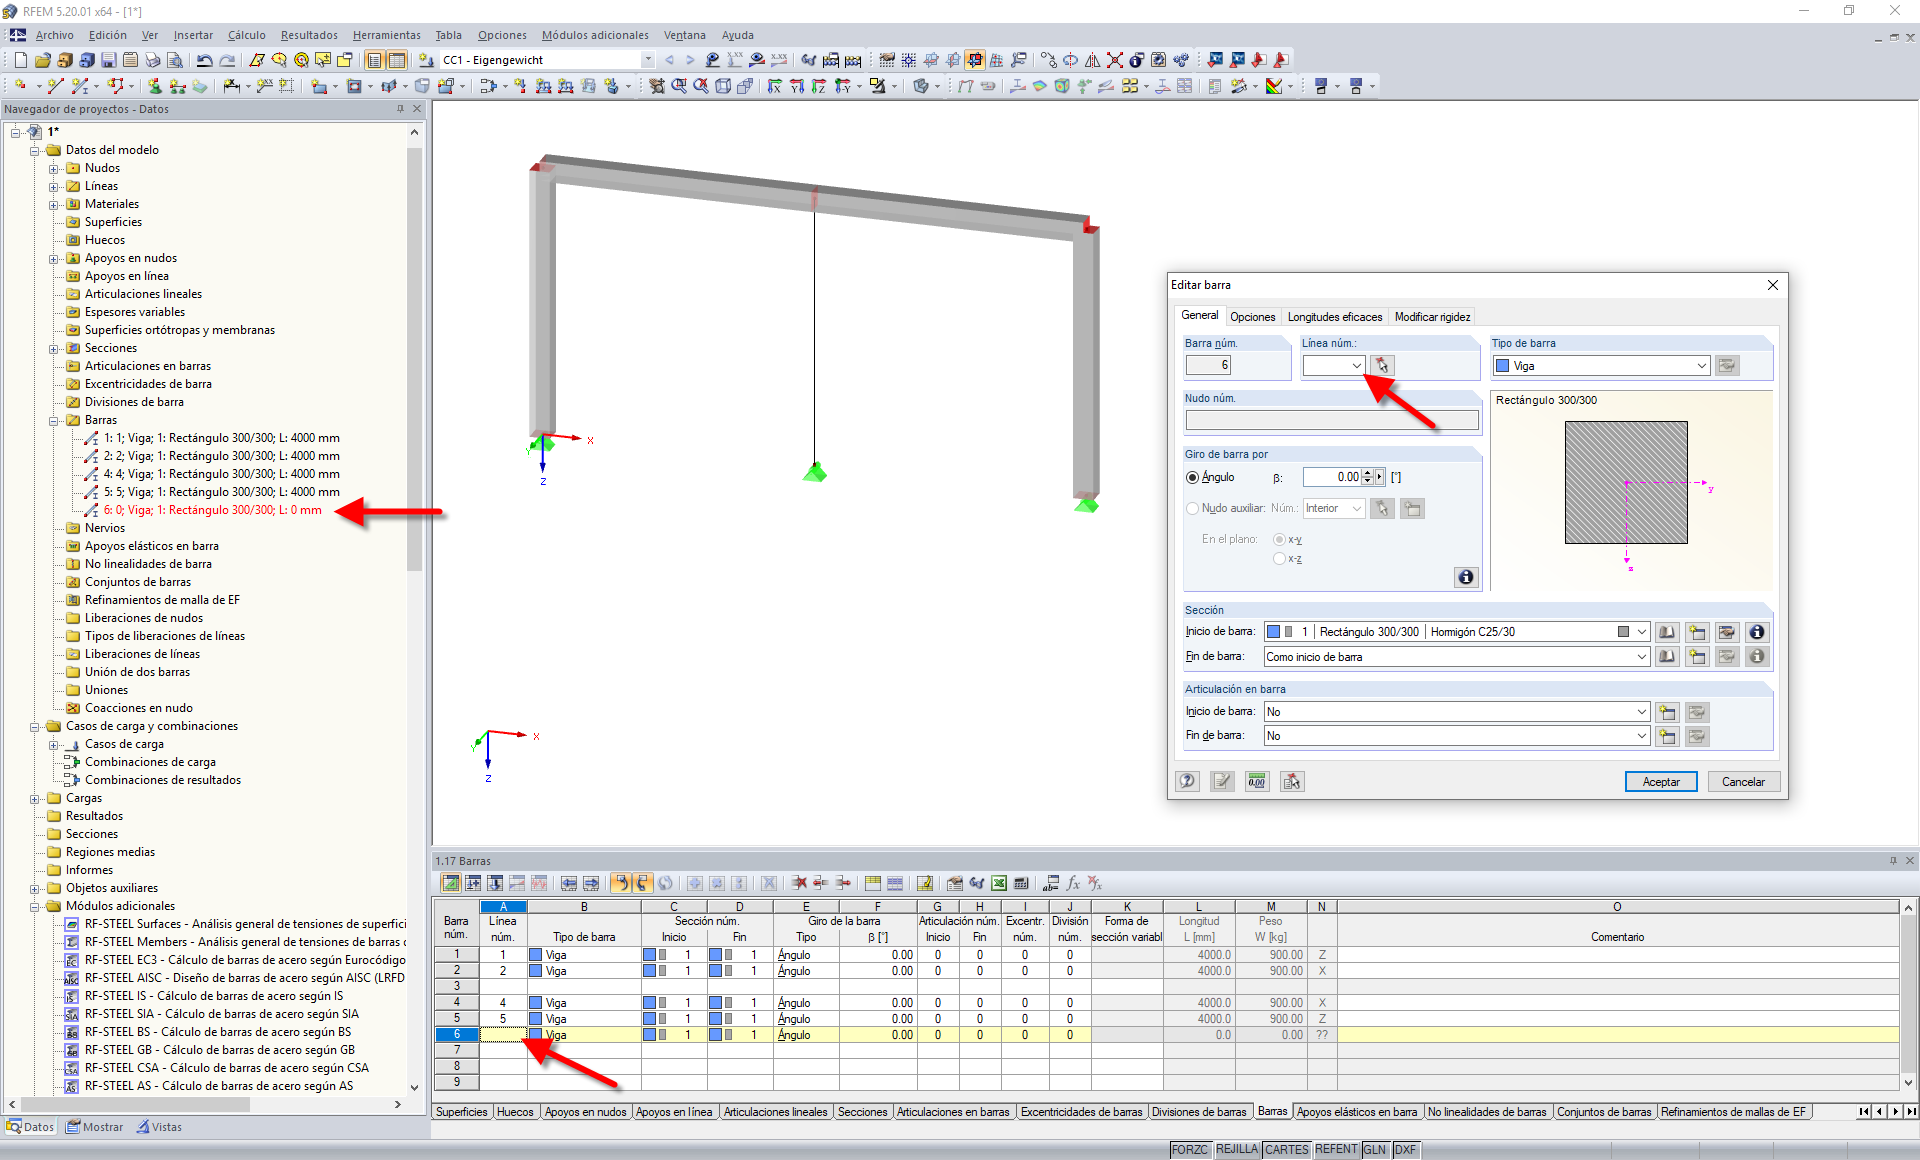This screenshot has width=1920, height=1160.
Task: Open the Cálculo menu
Action: coord(246,35)
